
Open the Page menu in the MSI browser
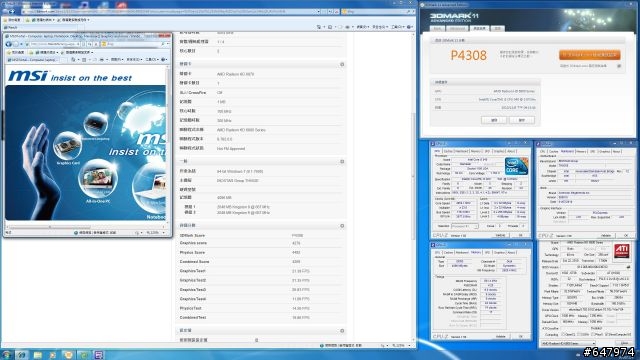tap(117, 60)
